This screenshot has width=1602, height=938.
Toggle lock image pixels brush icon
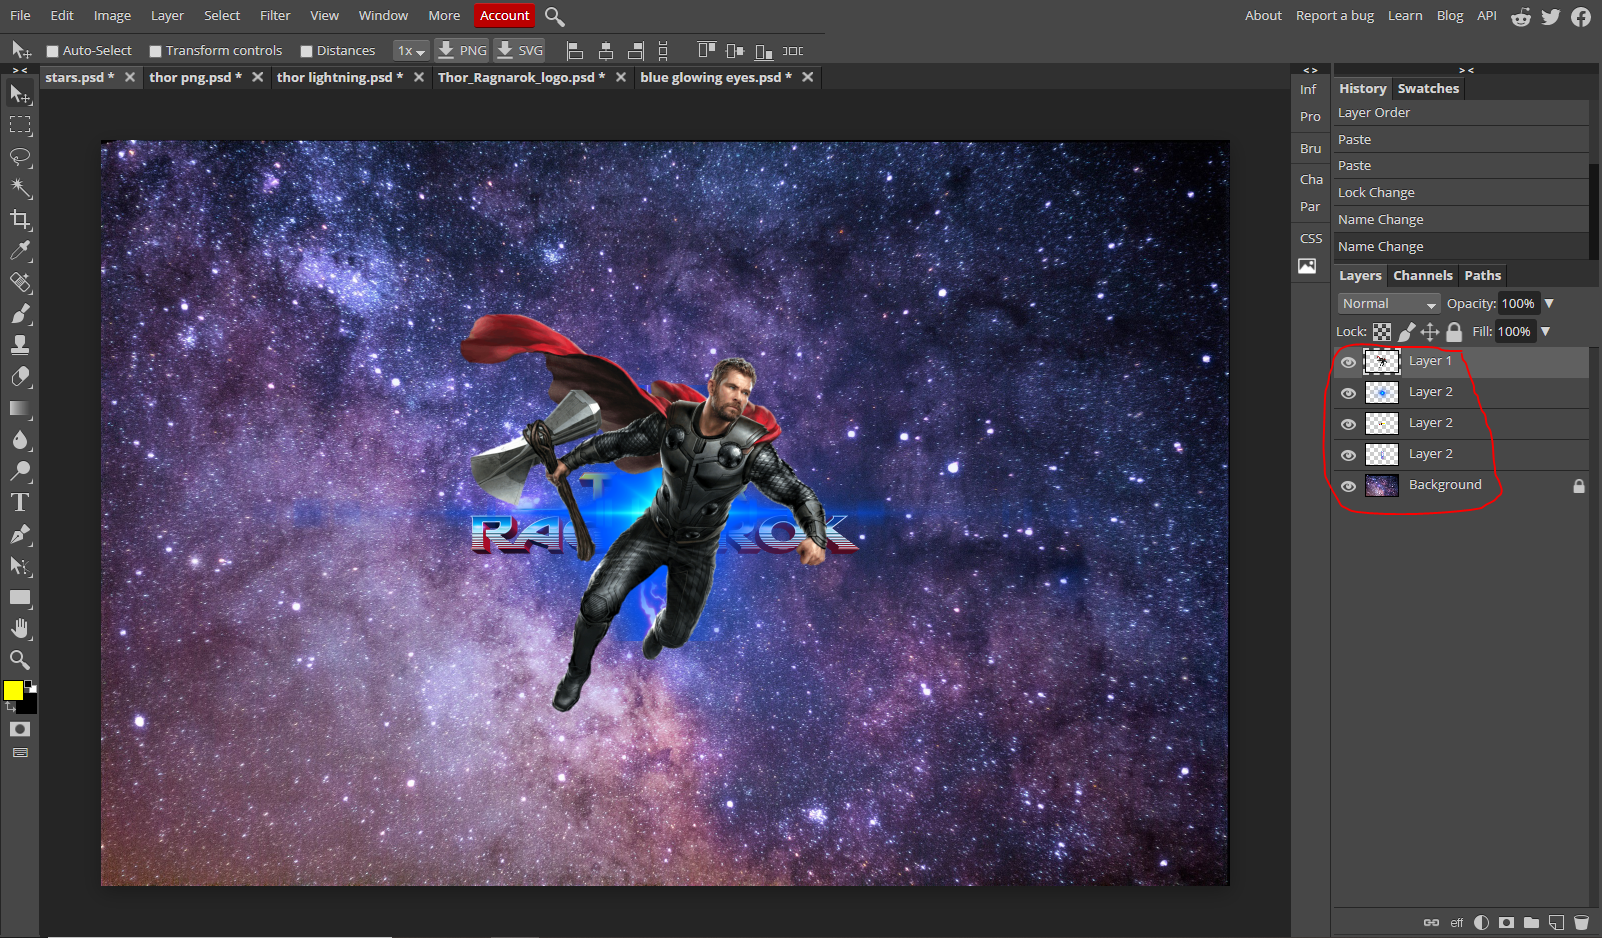(x=1406, y=332)
